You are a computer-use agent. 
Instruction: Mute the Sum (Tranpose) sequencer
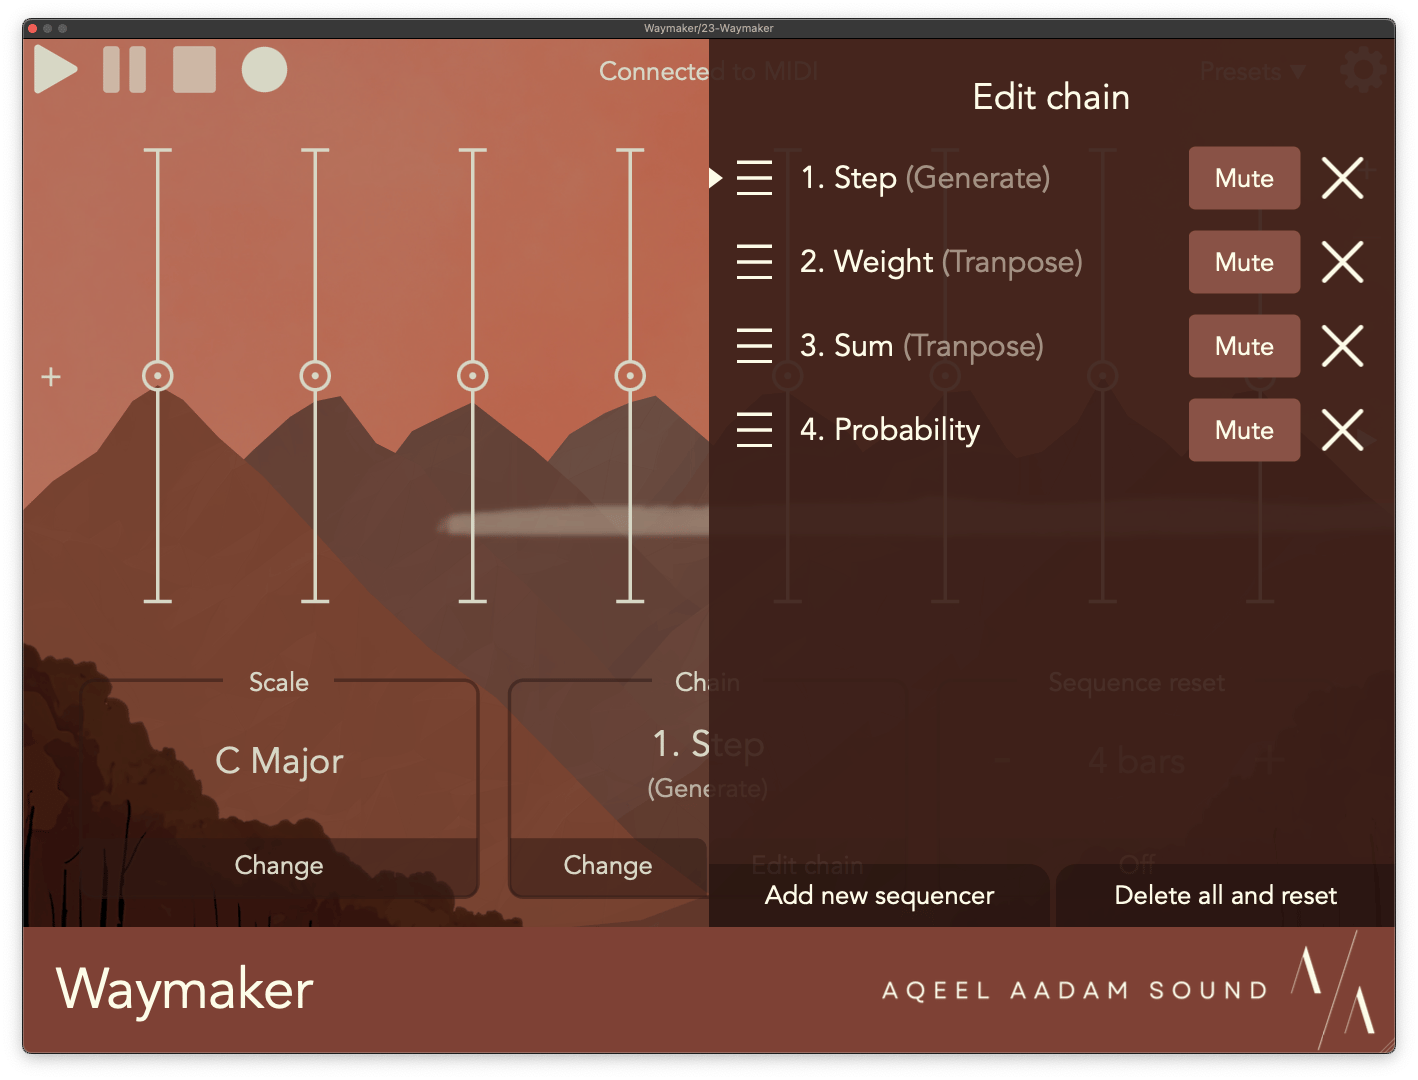[x=1244, y=346]
